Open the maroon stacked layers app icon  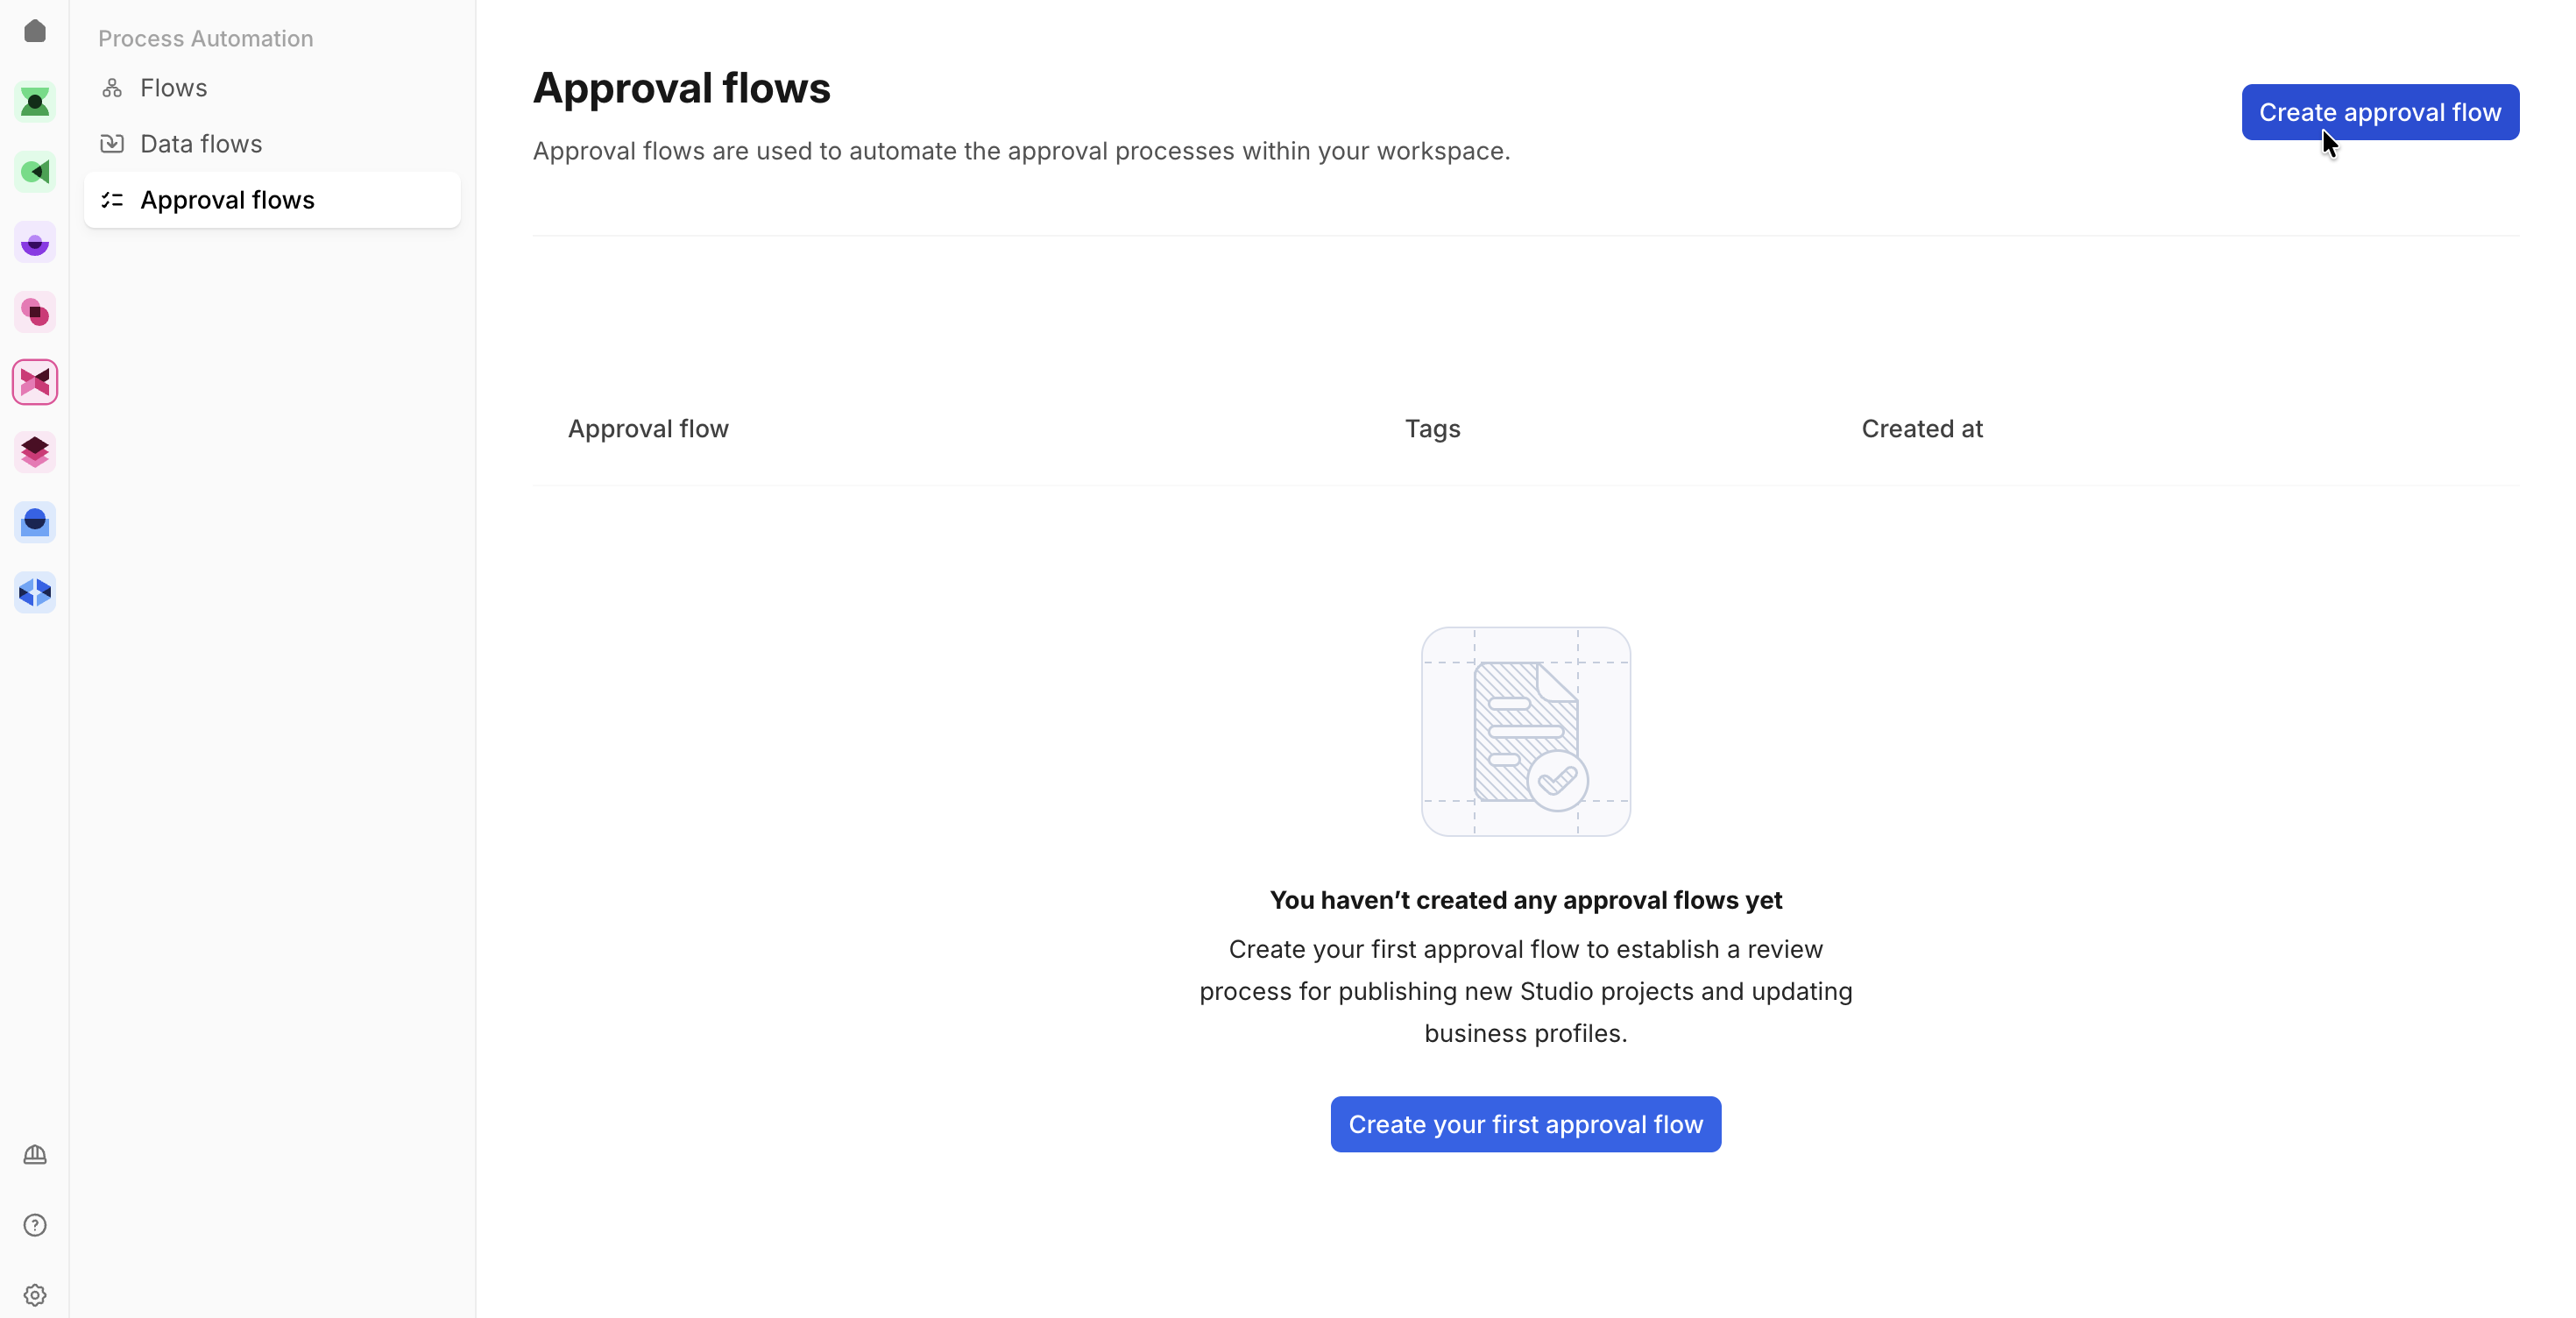point(35,452)
